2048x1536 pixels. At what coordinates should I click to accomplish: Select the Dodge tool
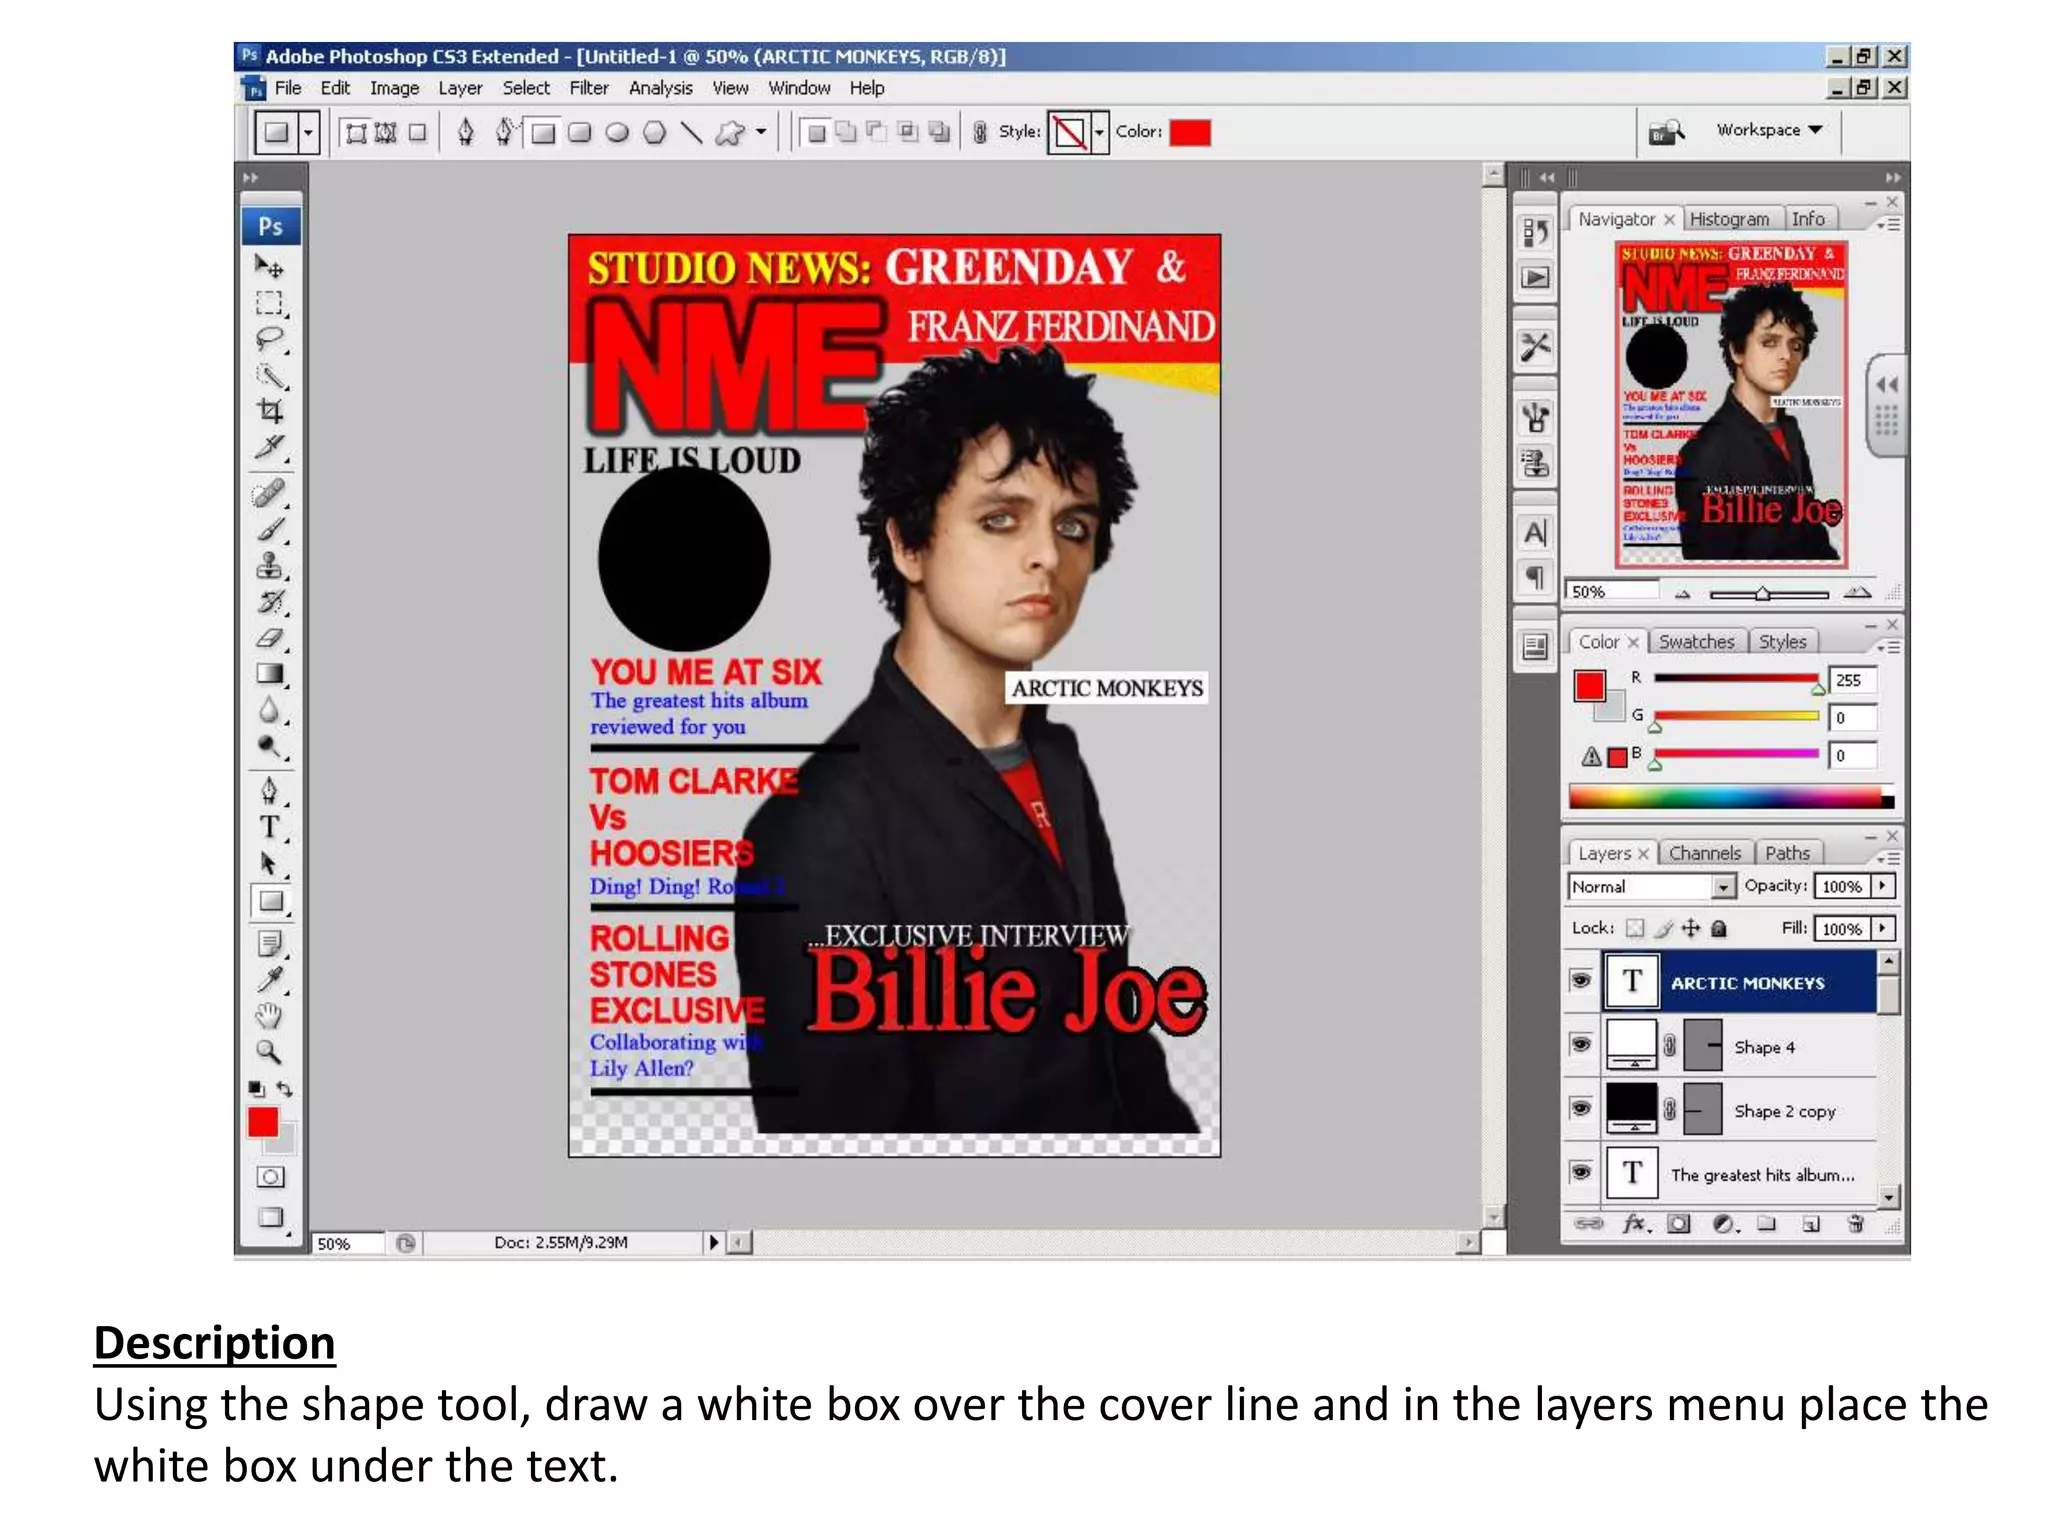pyautogui.click(x=269, y=746)
